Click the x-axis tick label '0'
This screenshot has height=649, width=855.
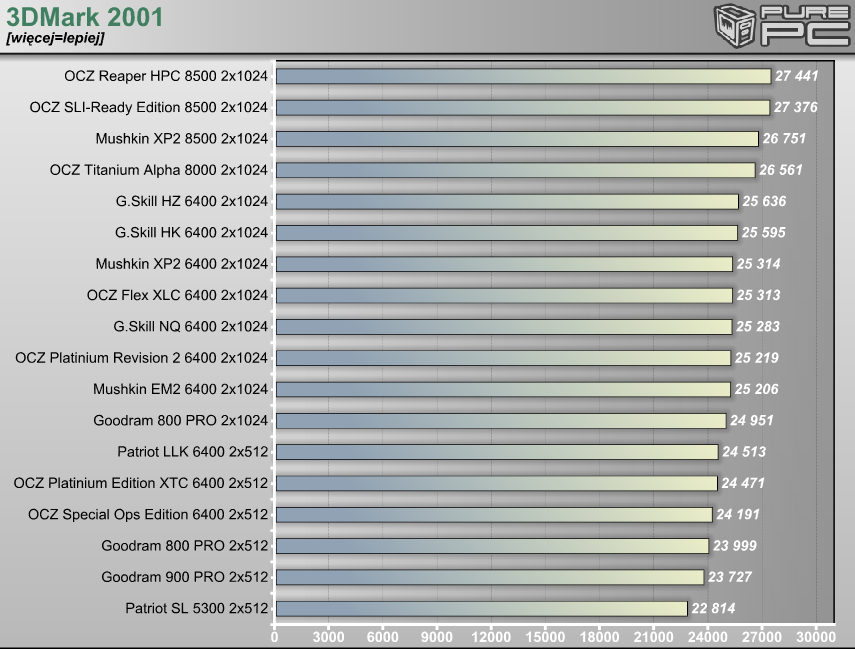[x=274, y=637]
